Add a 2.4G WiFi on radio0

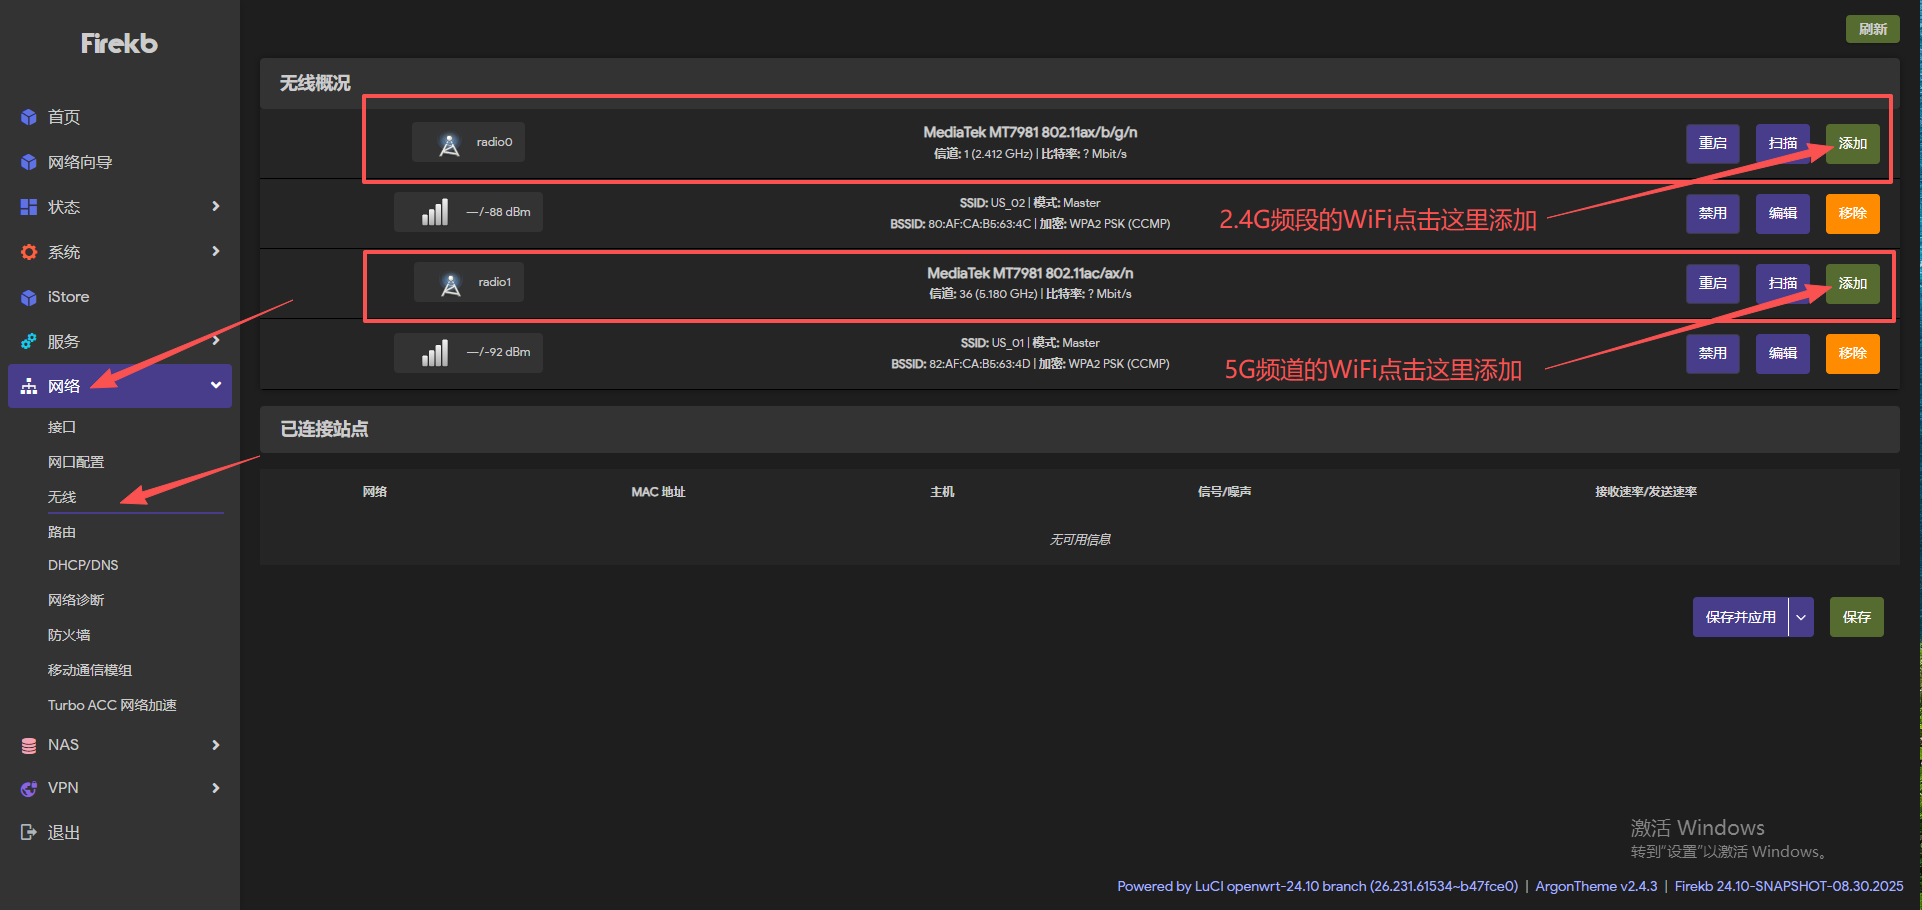(x=1852, y=144)
